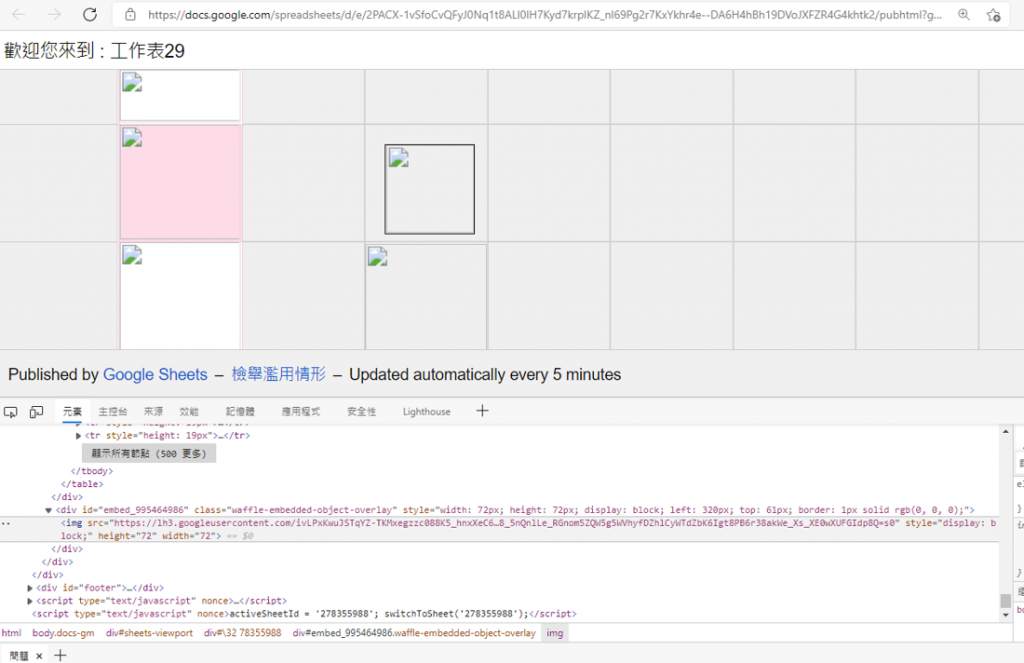Open the 來源 tab

coord(153,412)
